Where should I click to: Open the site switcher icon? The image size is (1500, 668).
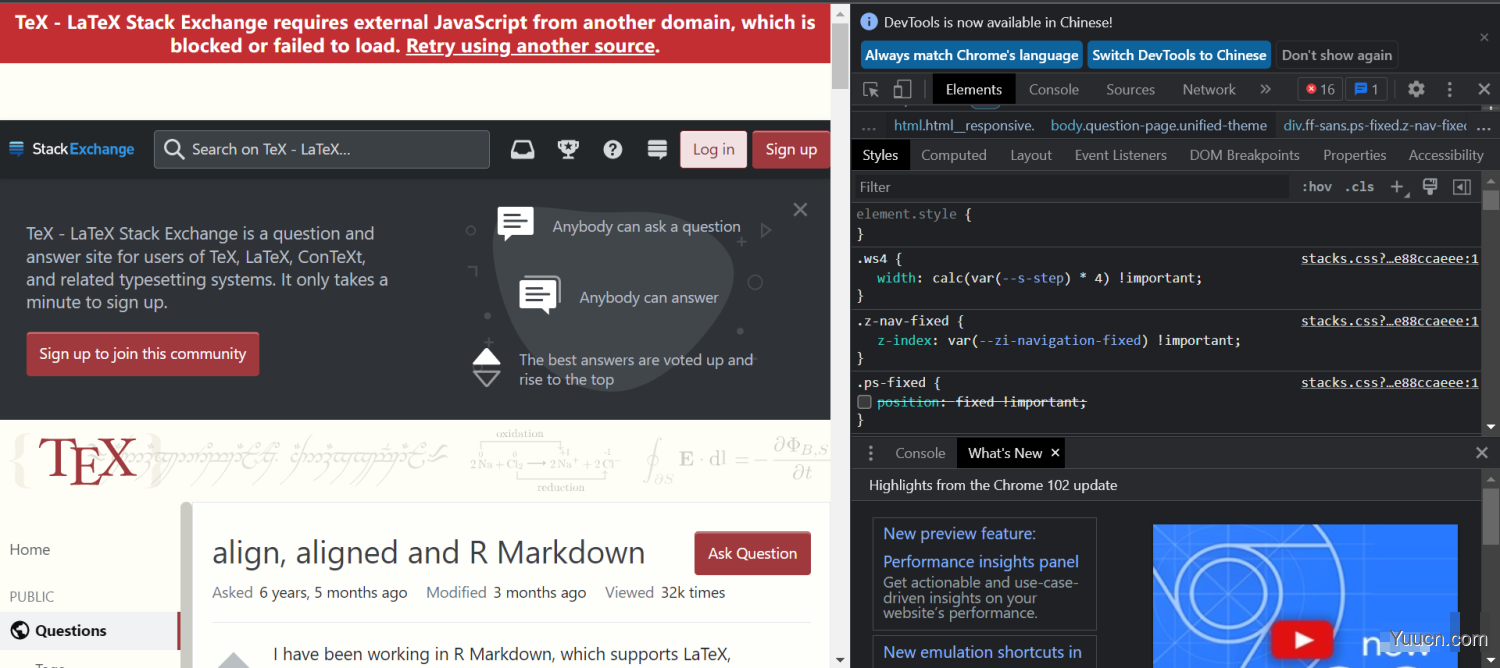click(x=657, y=149)
